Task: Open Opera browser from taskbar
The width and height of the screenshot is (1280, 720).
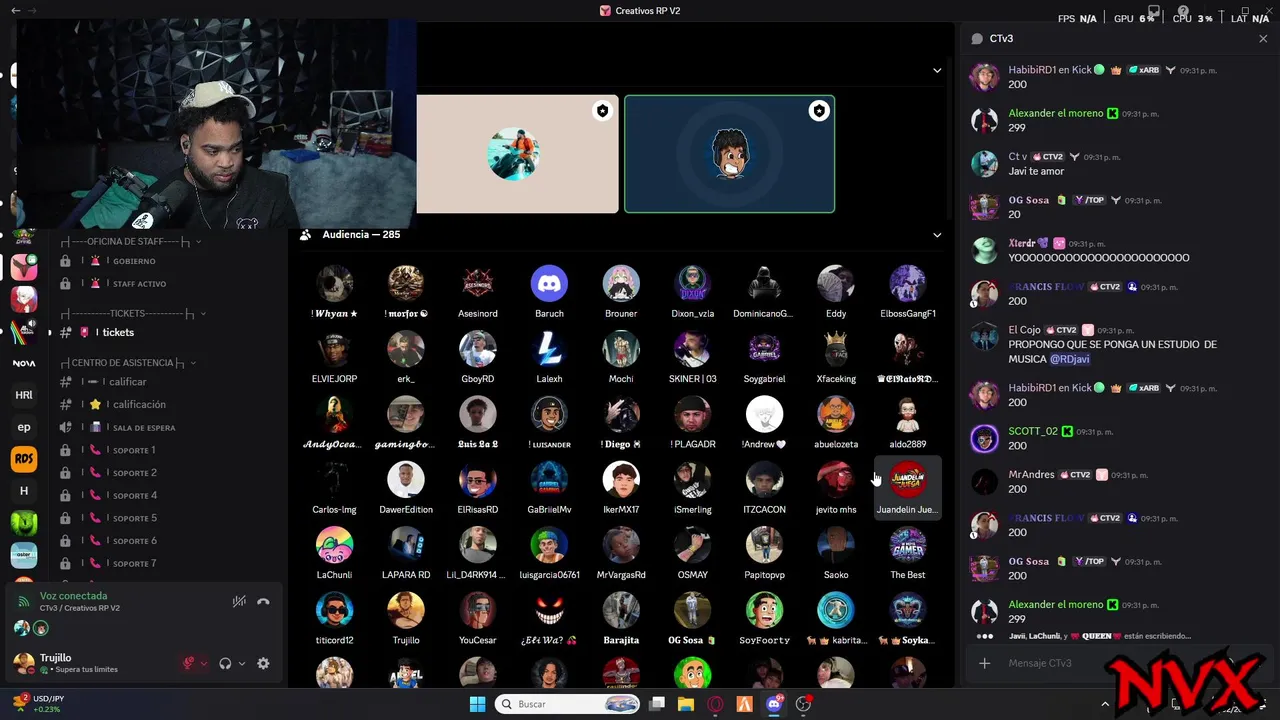Action: click(x=715, y=704)
